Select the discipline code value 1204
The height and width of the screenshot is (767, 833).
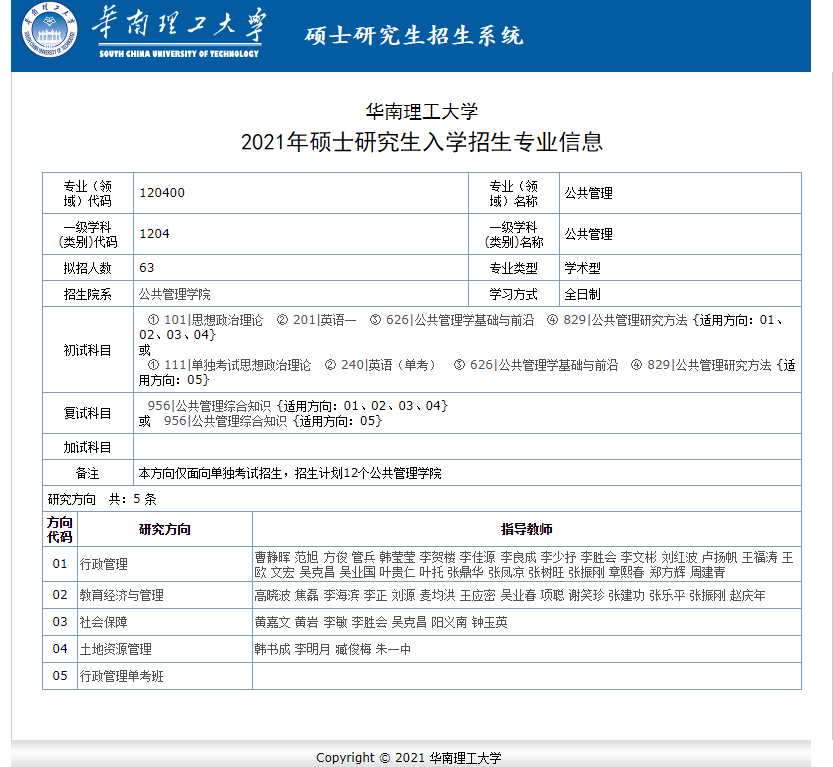[x=154, y=234]
